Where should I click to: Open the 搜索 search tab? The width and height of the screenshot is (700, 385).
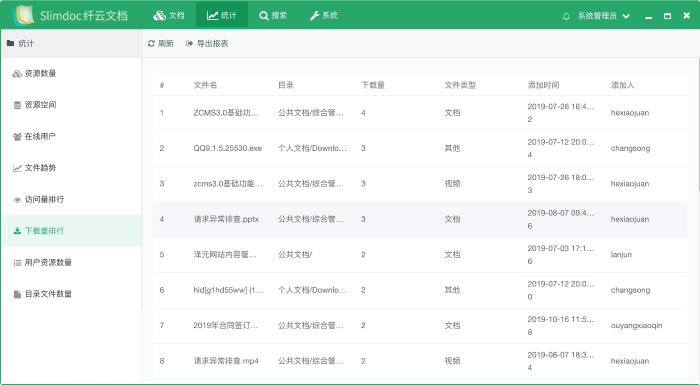[273, 15]
